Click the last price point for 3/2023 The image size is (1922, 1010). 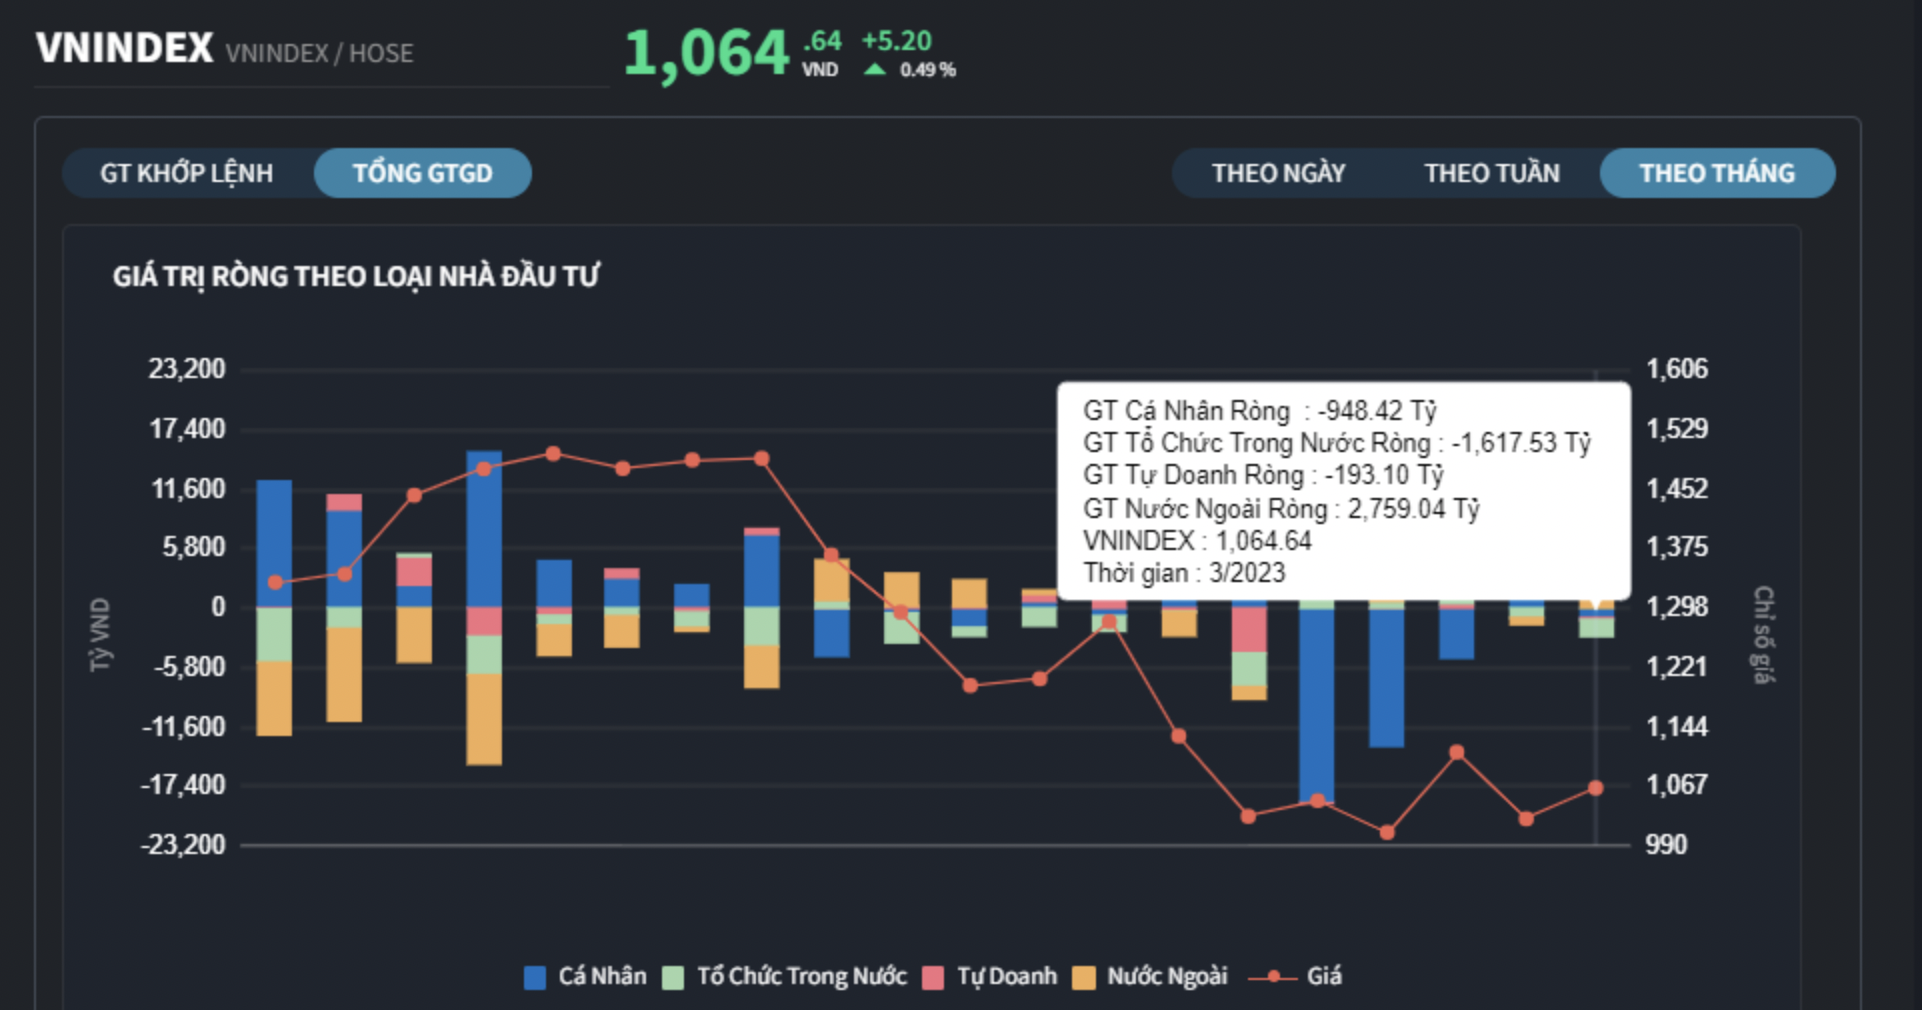click(x=1595, y=788)
